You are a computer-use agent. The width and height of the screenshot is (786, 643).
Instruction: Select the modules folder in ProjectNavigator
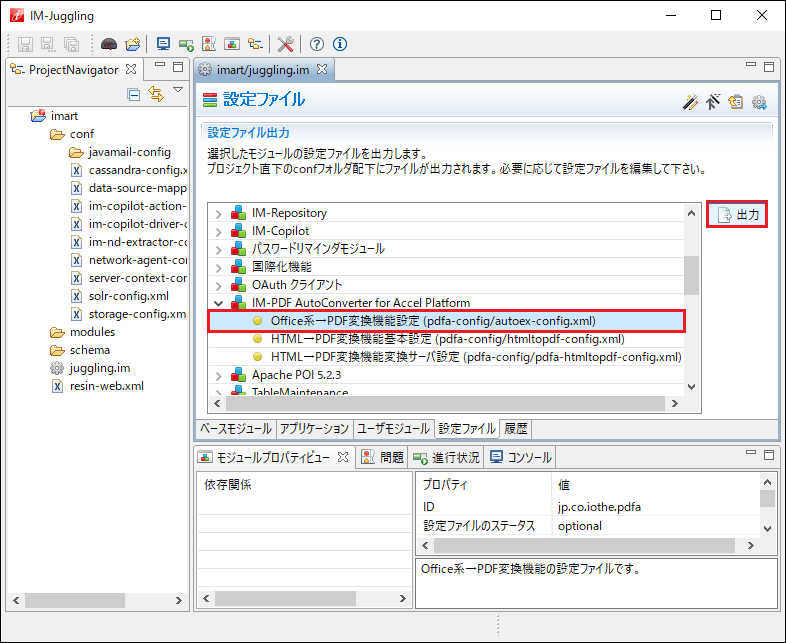click(83, 332)
